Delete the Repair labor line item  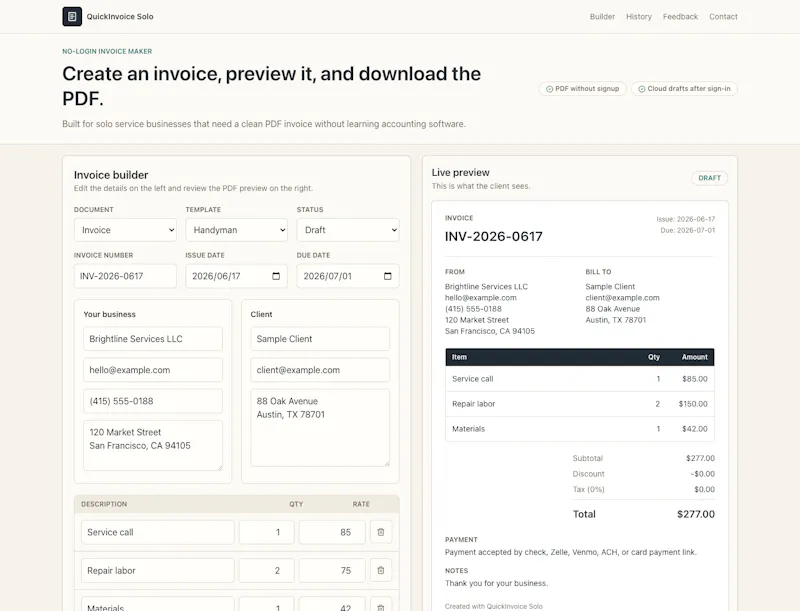click(x=381, y=570)
